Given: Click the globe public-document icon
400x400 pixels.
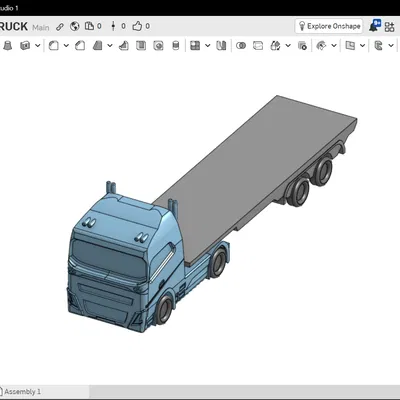Looking at the screenshot, I should click(x=75, y=26).
